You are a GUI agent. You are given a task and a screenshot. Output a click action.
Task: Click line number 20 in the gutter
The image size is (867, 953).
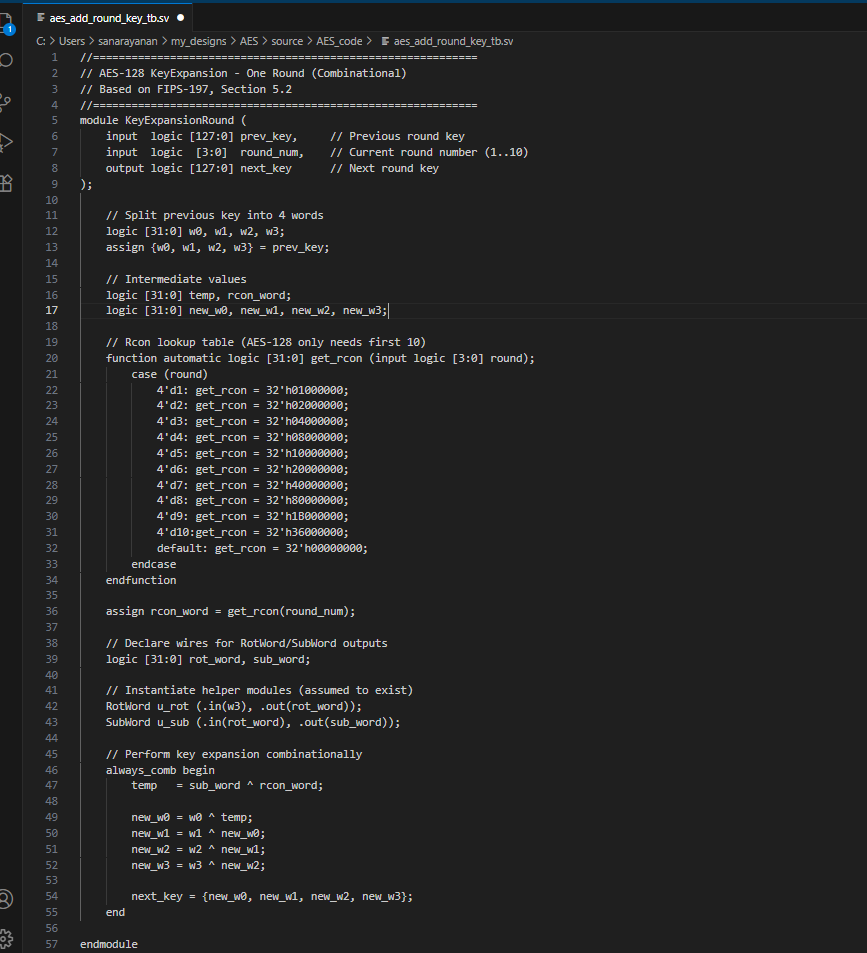tap(51, 358)
